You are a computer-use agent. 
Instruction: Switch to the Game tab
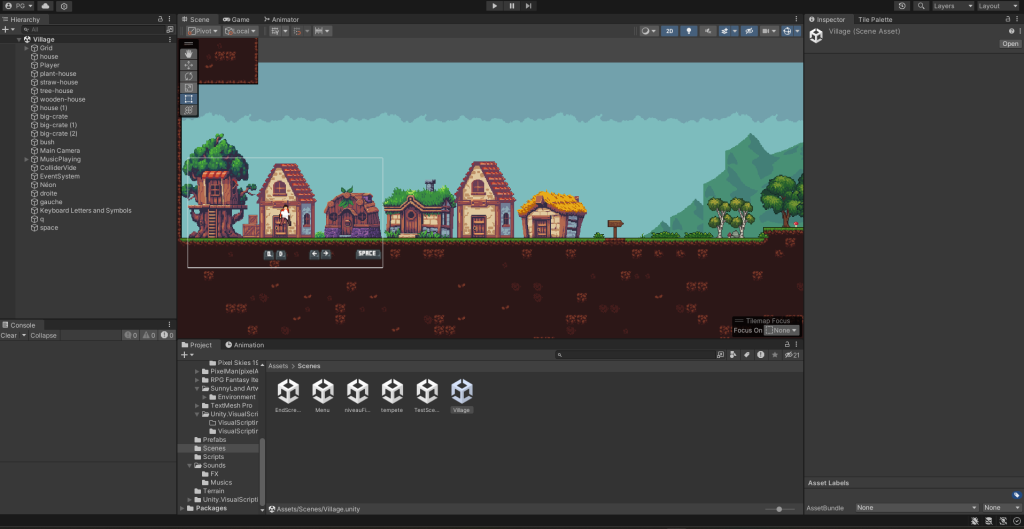click(x=236, y=20)
